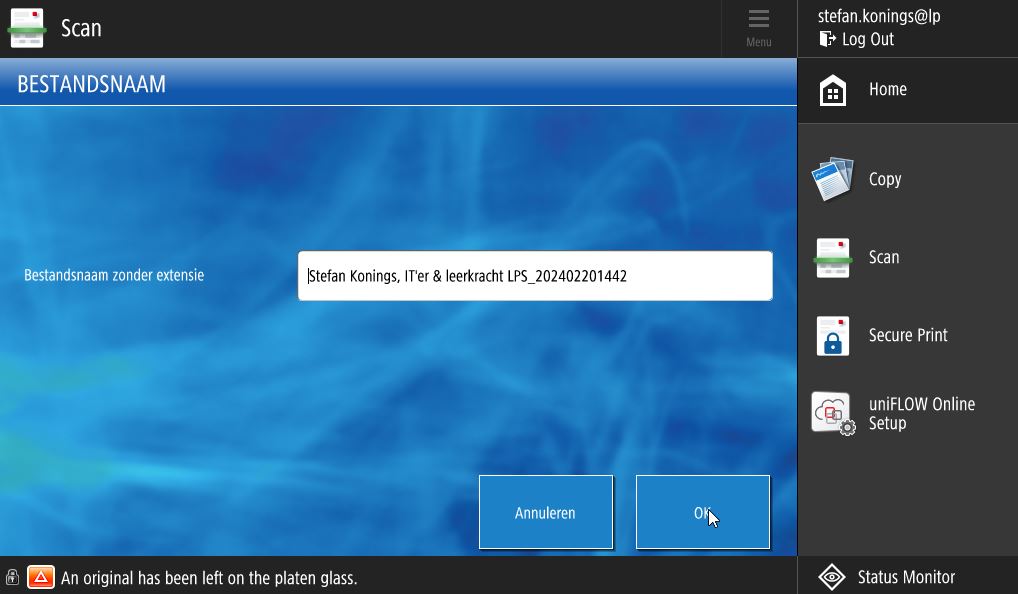Open the Copy function icon

pos(832,179)
